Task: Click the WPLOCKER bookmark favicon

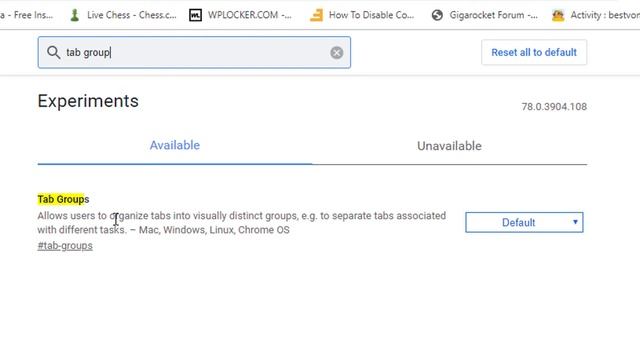Action: click(195, 15)
